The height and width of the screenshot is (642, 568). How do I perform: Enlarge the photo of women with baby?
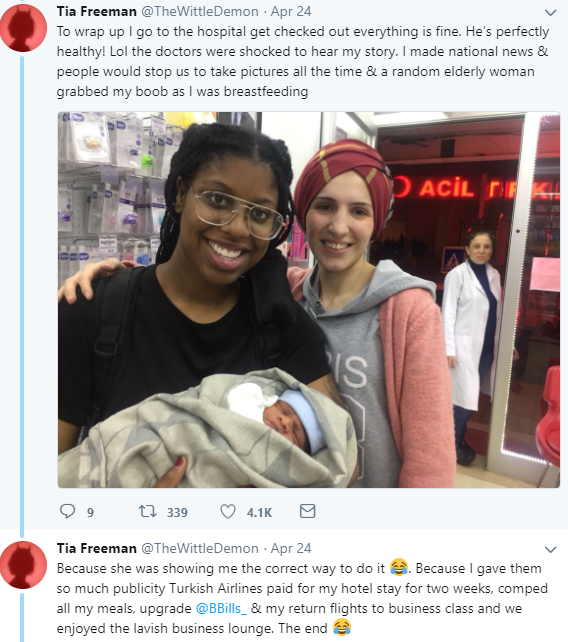309,300
